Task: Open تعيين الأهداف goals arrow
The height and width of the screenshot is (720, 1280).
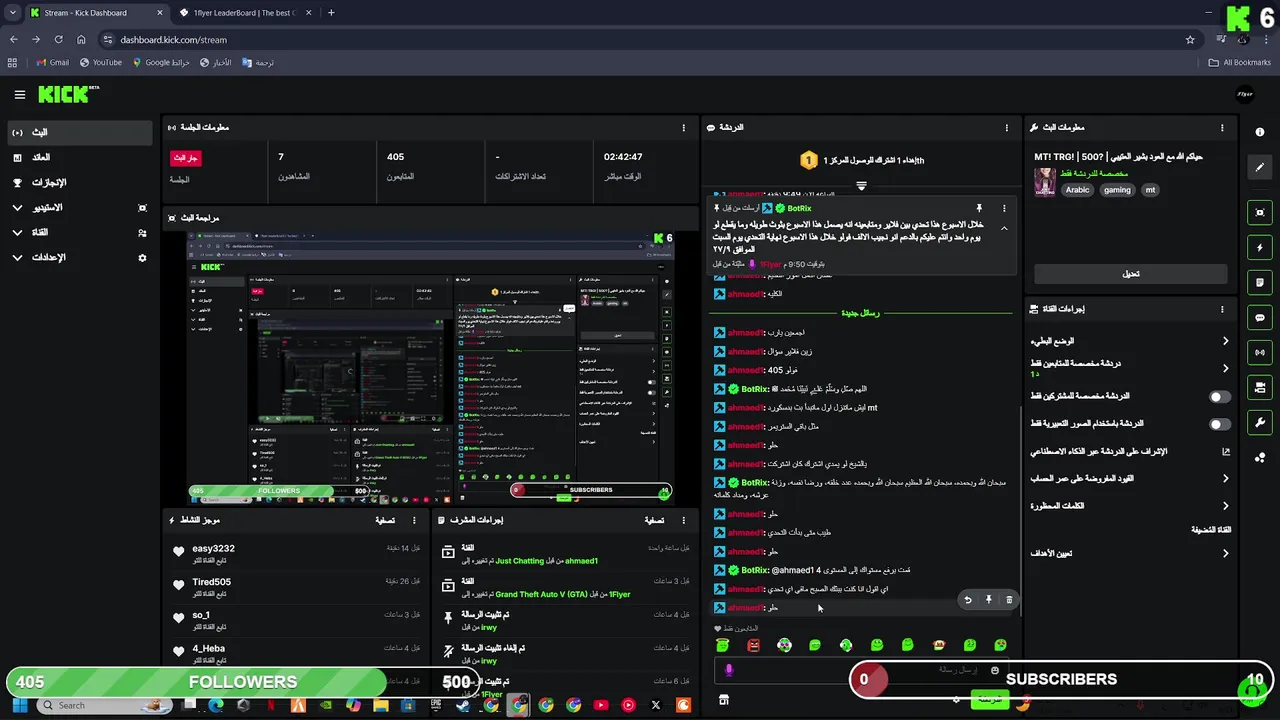Action: click(1225, 553)
